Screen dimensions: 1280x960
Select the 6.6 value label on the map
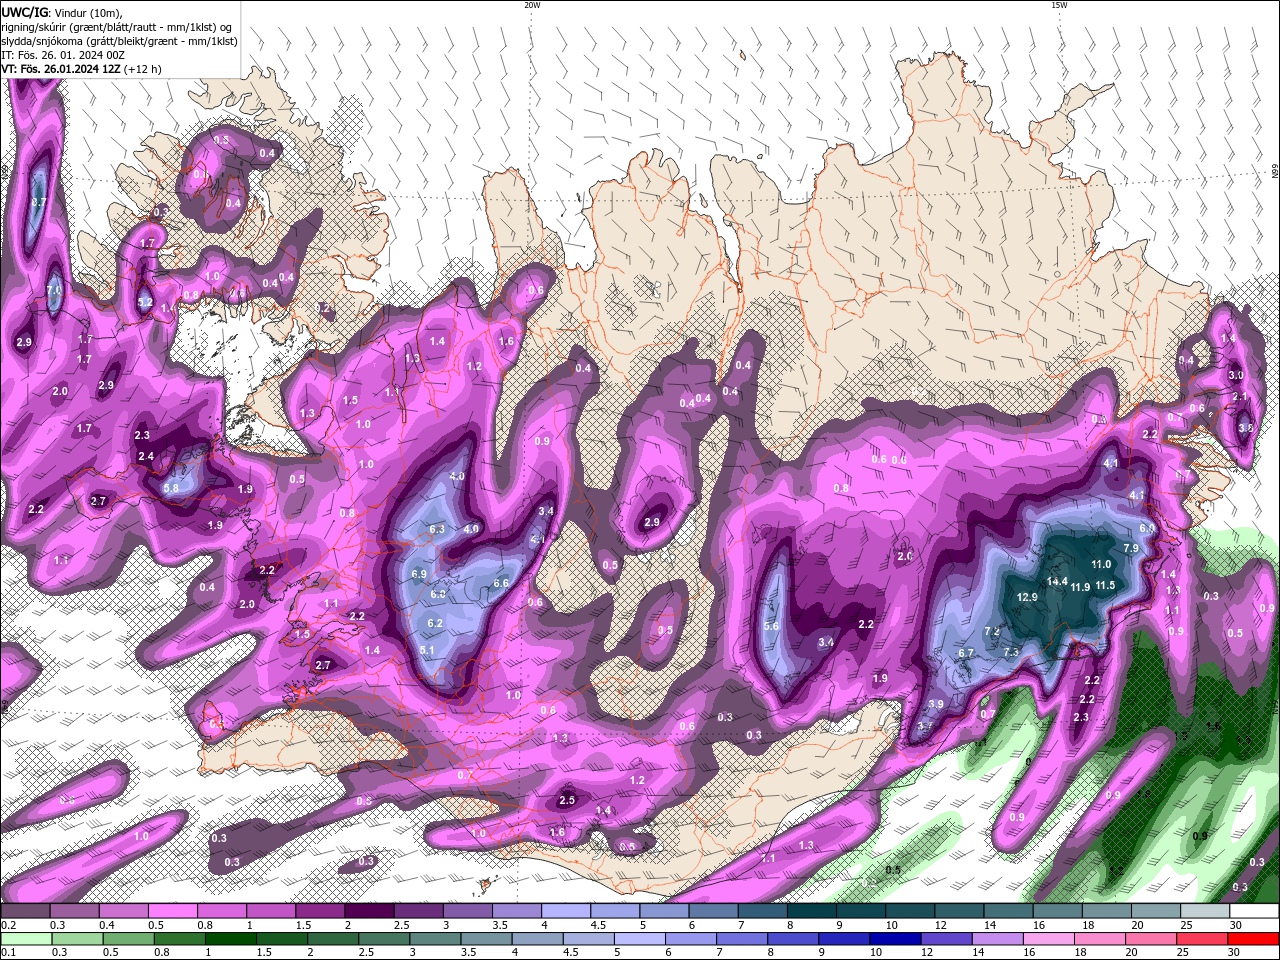click(x=501, y=583)
